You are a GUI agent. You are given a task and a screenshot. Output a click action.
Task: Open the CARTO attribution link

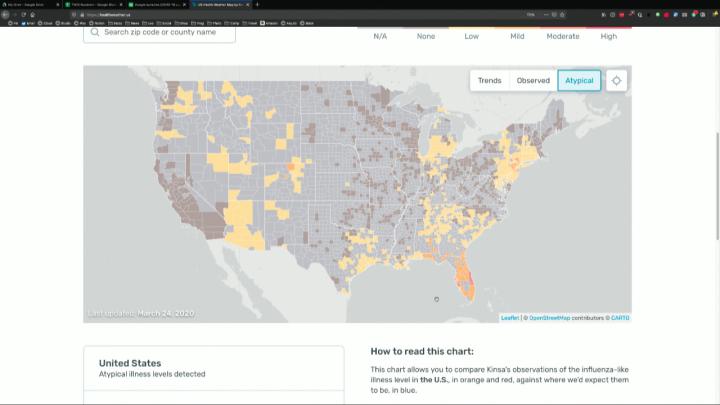tap(621, 318)
